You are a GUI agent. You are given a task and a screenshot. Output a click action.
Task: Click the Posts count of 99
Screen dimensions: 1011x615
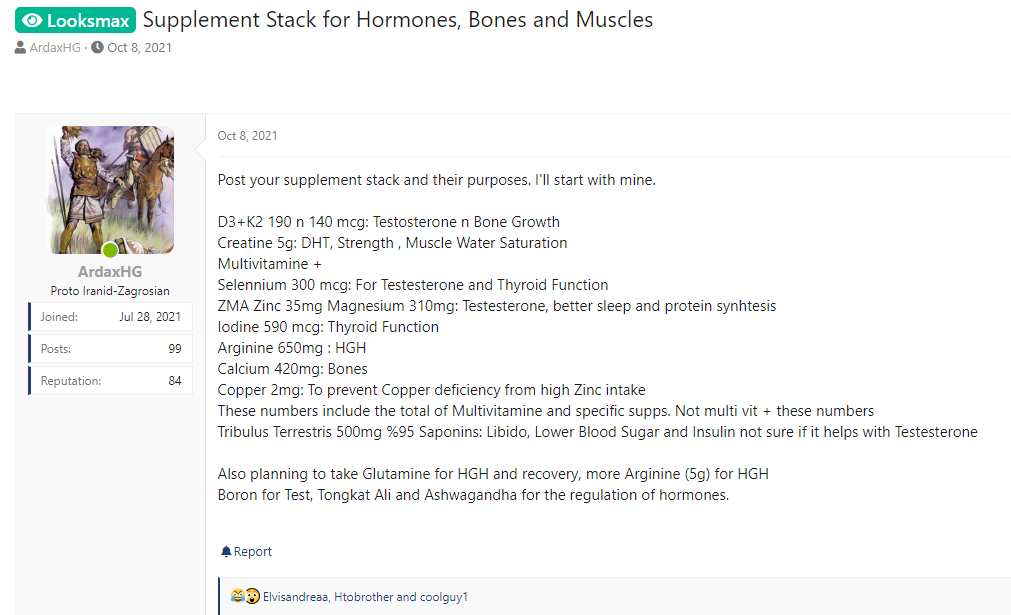pos(175,349)
